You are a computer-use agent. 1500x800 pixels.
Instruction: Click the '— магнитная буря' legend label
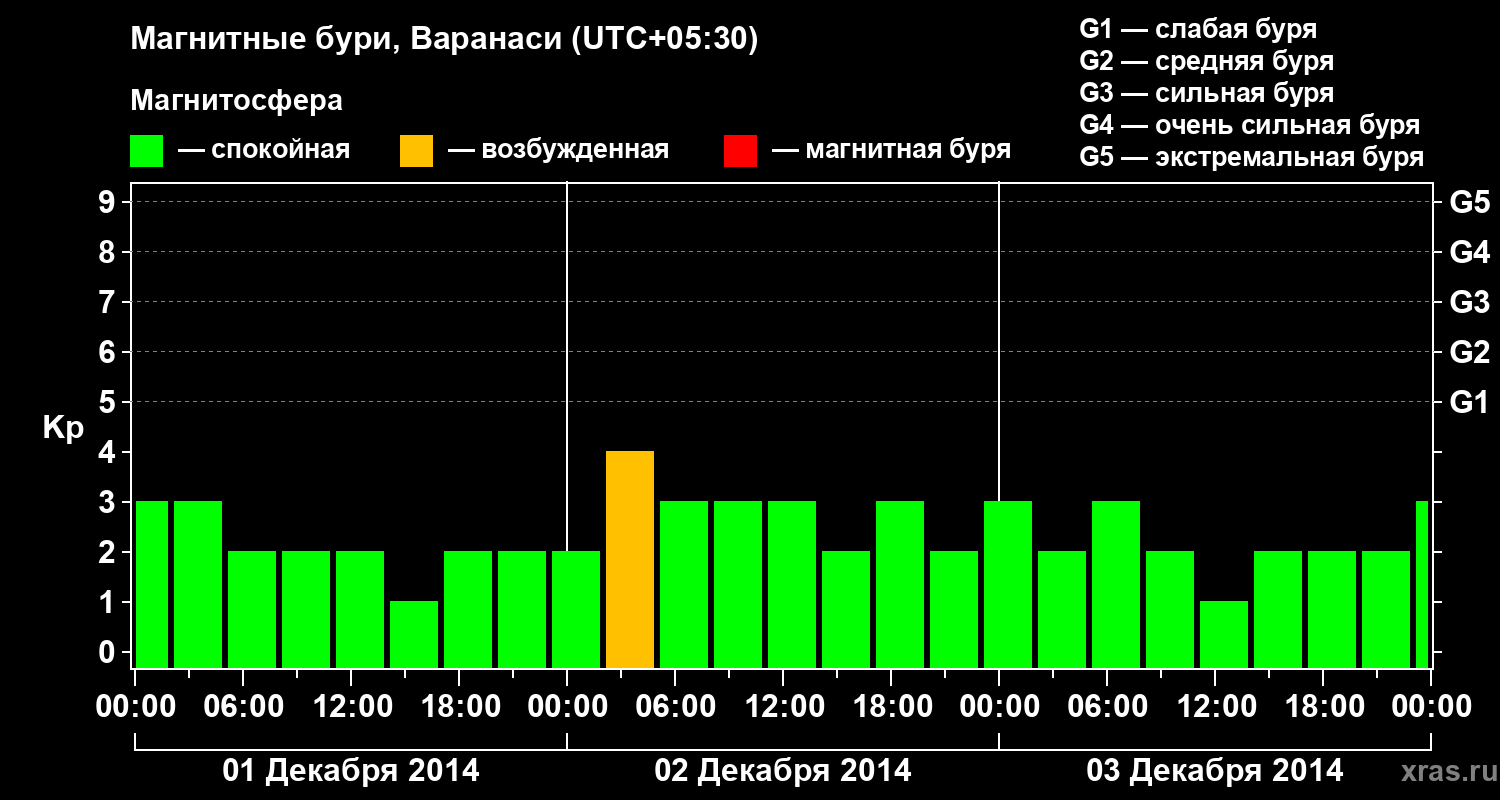pos(891,150)
